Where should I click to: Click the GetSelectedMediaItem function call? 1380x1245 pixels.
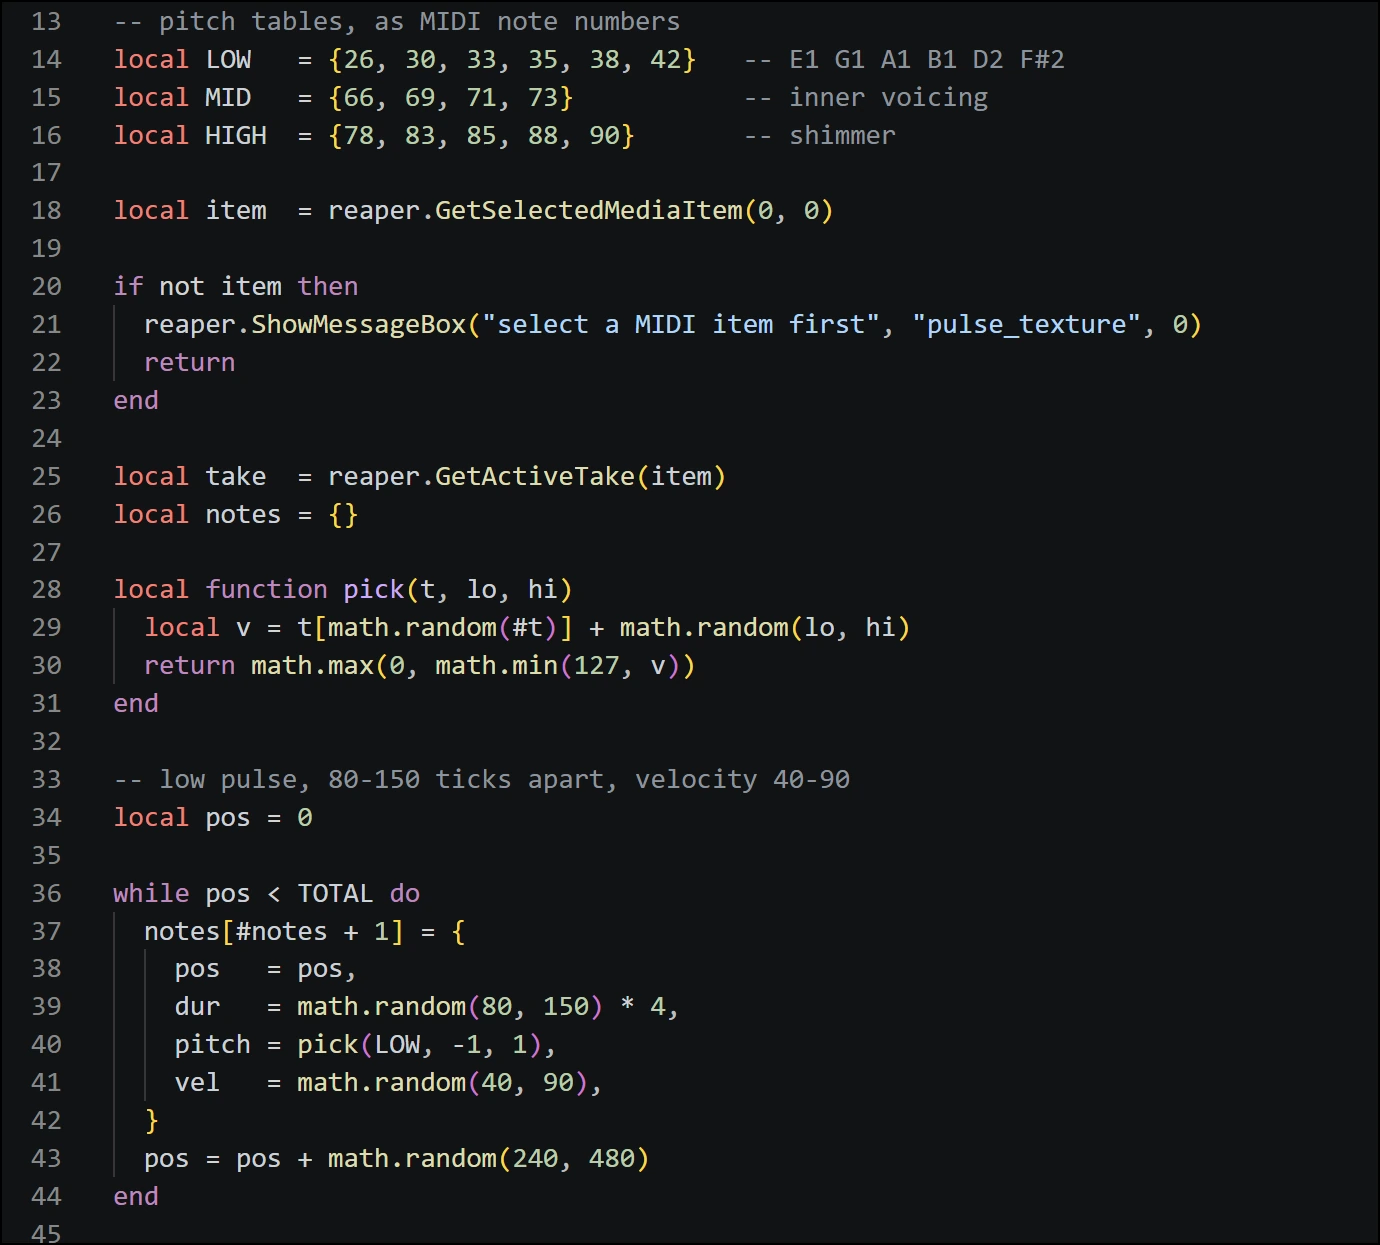point(589,210)
